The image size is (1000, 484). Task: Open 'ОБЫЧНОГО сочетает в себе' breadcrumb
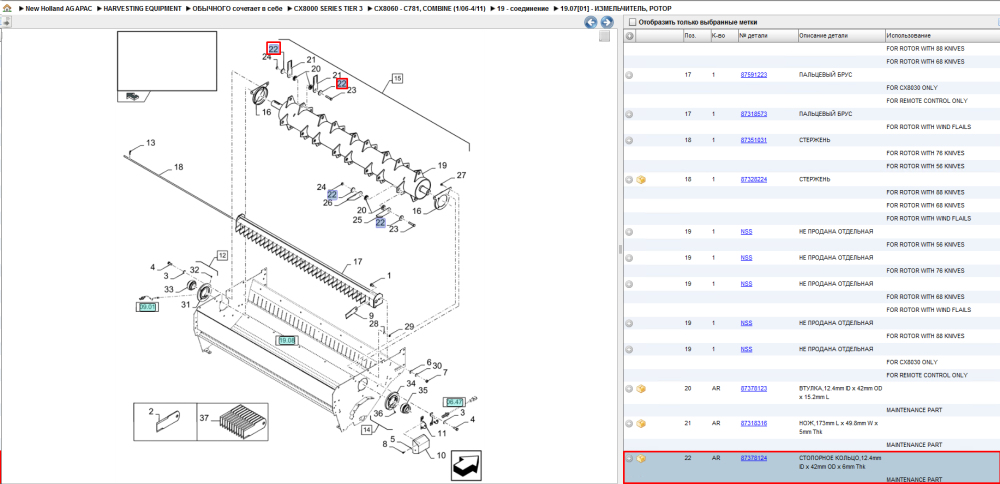pos(237,9)
